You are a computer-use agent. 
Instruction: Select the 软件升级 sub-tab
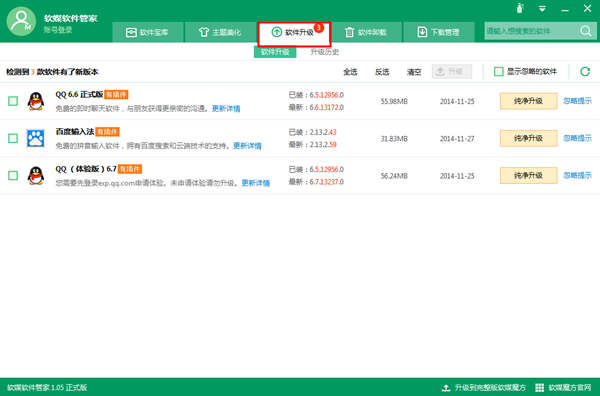pos(275,52)
